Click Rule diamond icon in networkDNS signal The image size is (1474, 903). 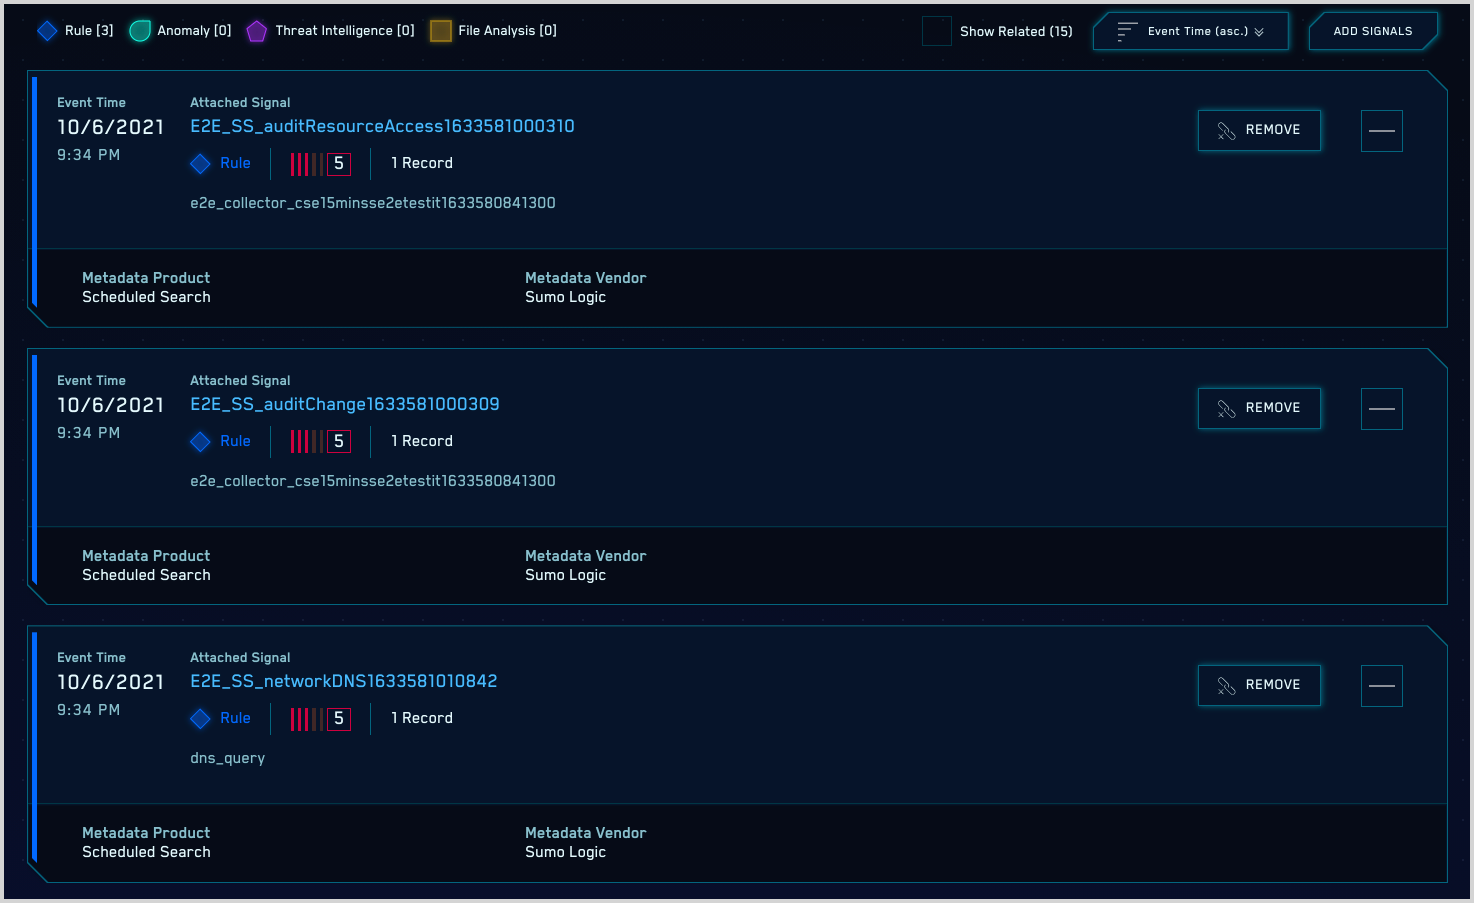click(201, 719)
